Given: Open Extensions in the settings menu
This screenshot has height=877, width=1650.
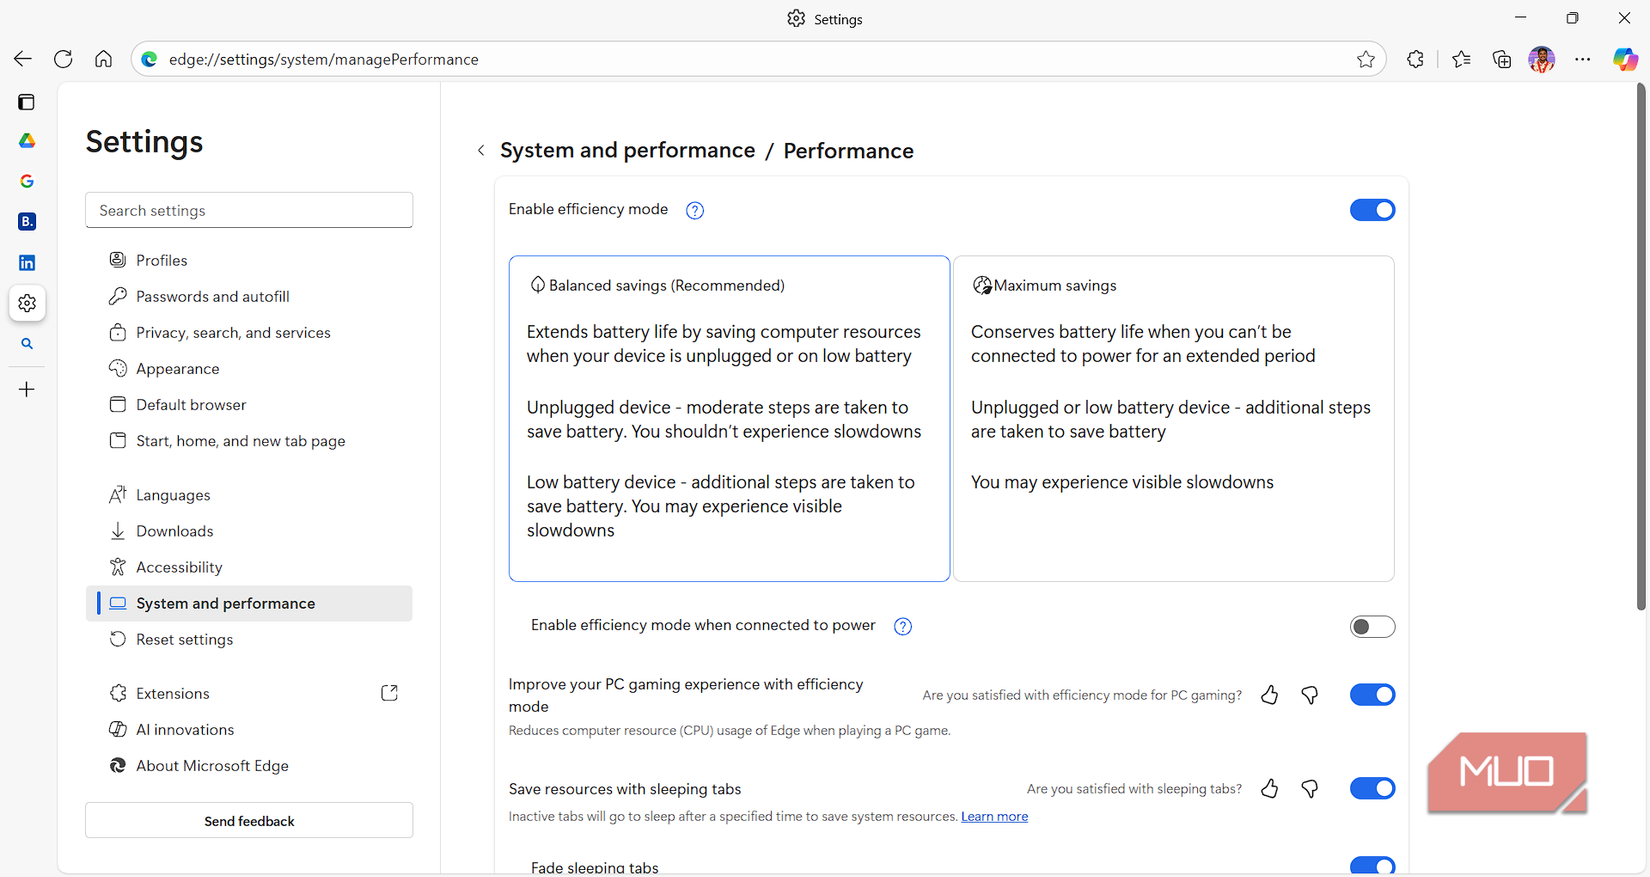Looking at the screenshot, I should (249, 693).
